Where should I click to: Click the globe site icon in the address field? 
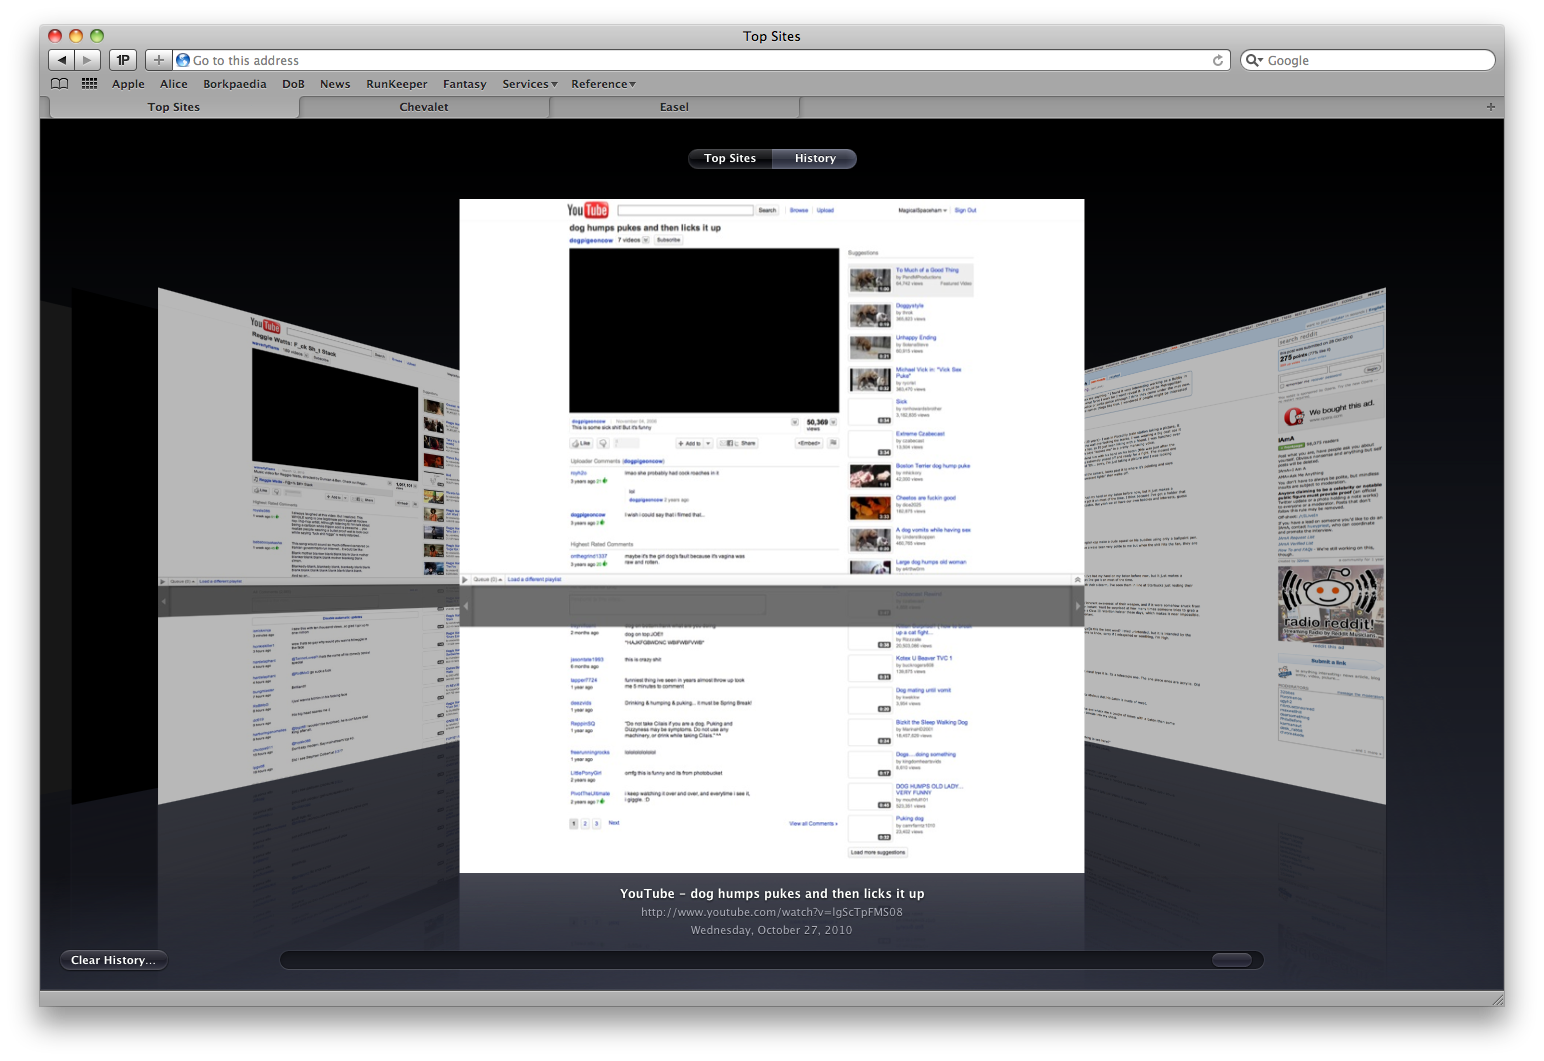[183, 60]
